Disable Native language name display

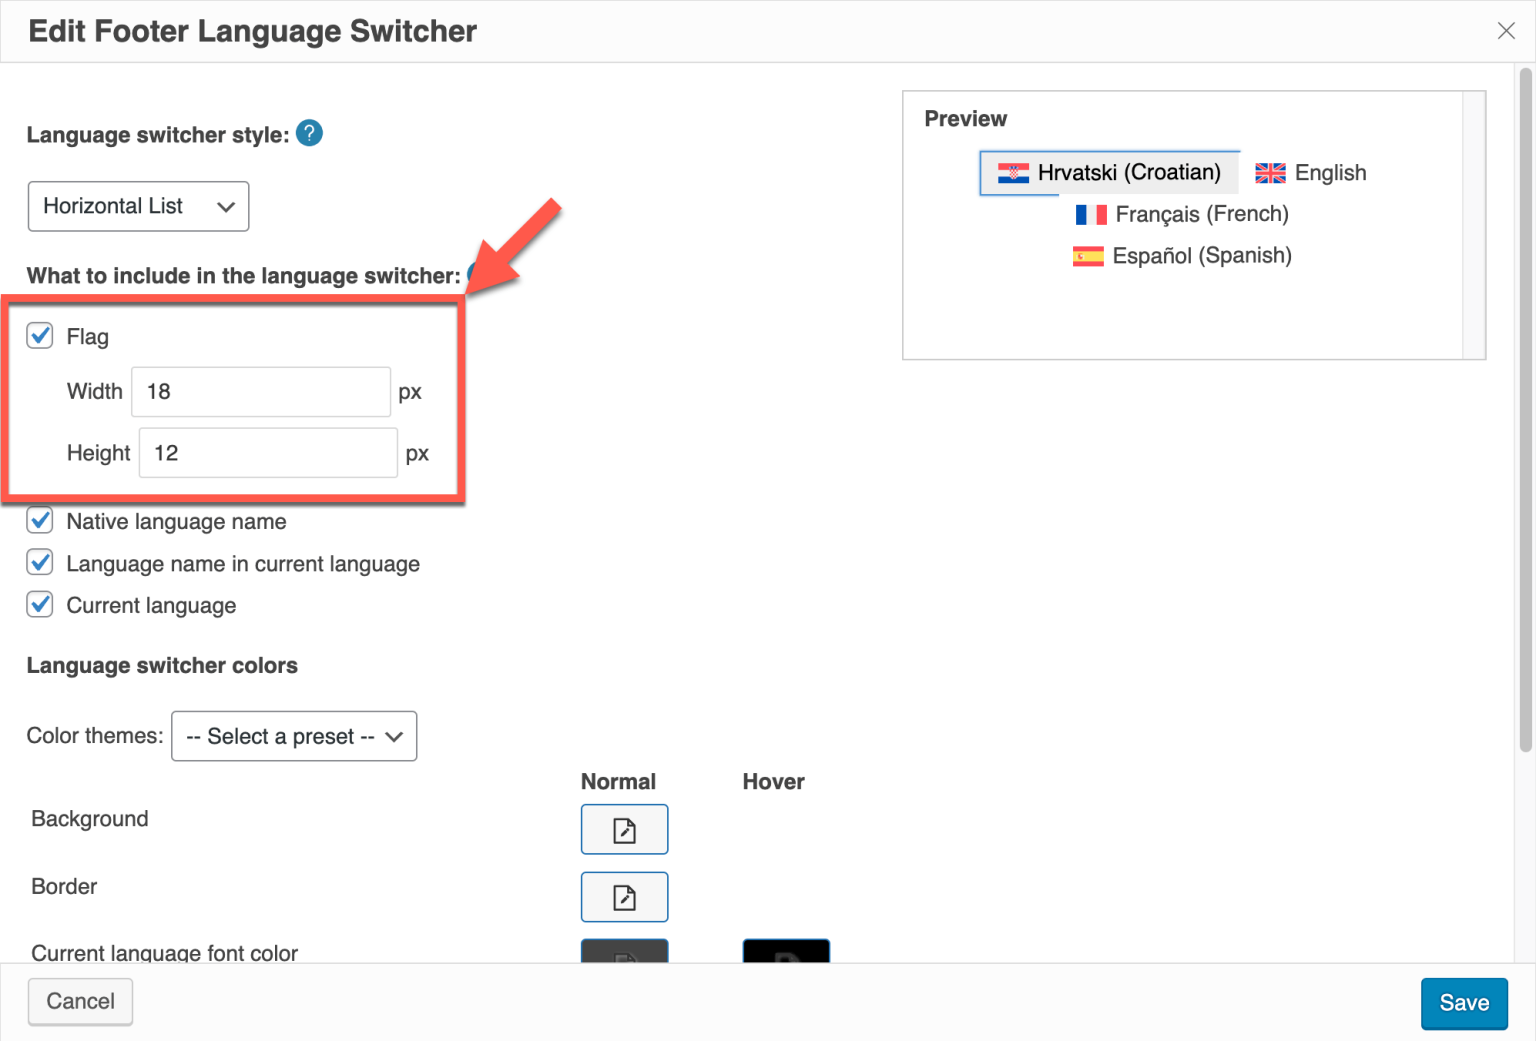39,520
